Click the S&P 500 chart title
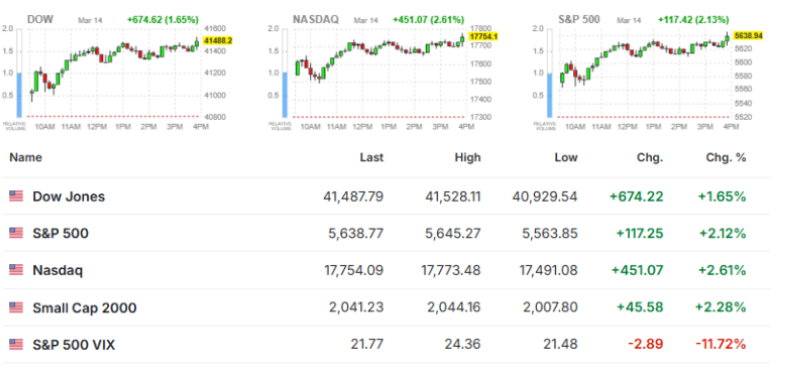Image resolution: width=790 pixels, height=377 pixels. [579, 20]
